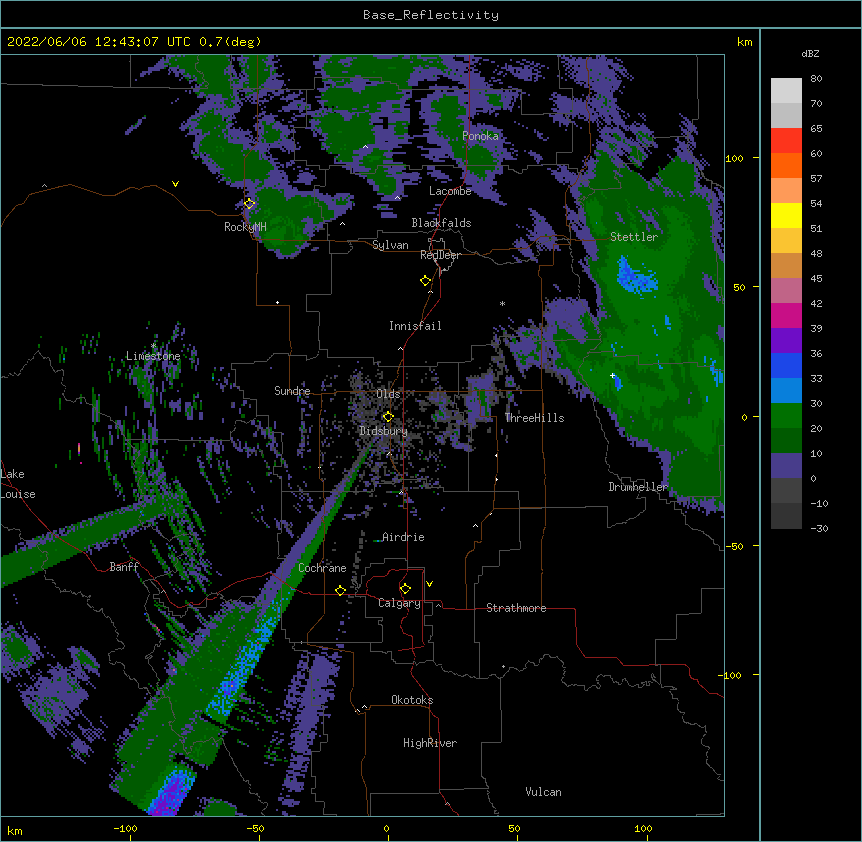Click the Innisfail label

tap(415, 326)
